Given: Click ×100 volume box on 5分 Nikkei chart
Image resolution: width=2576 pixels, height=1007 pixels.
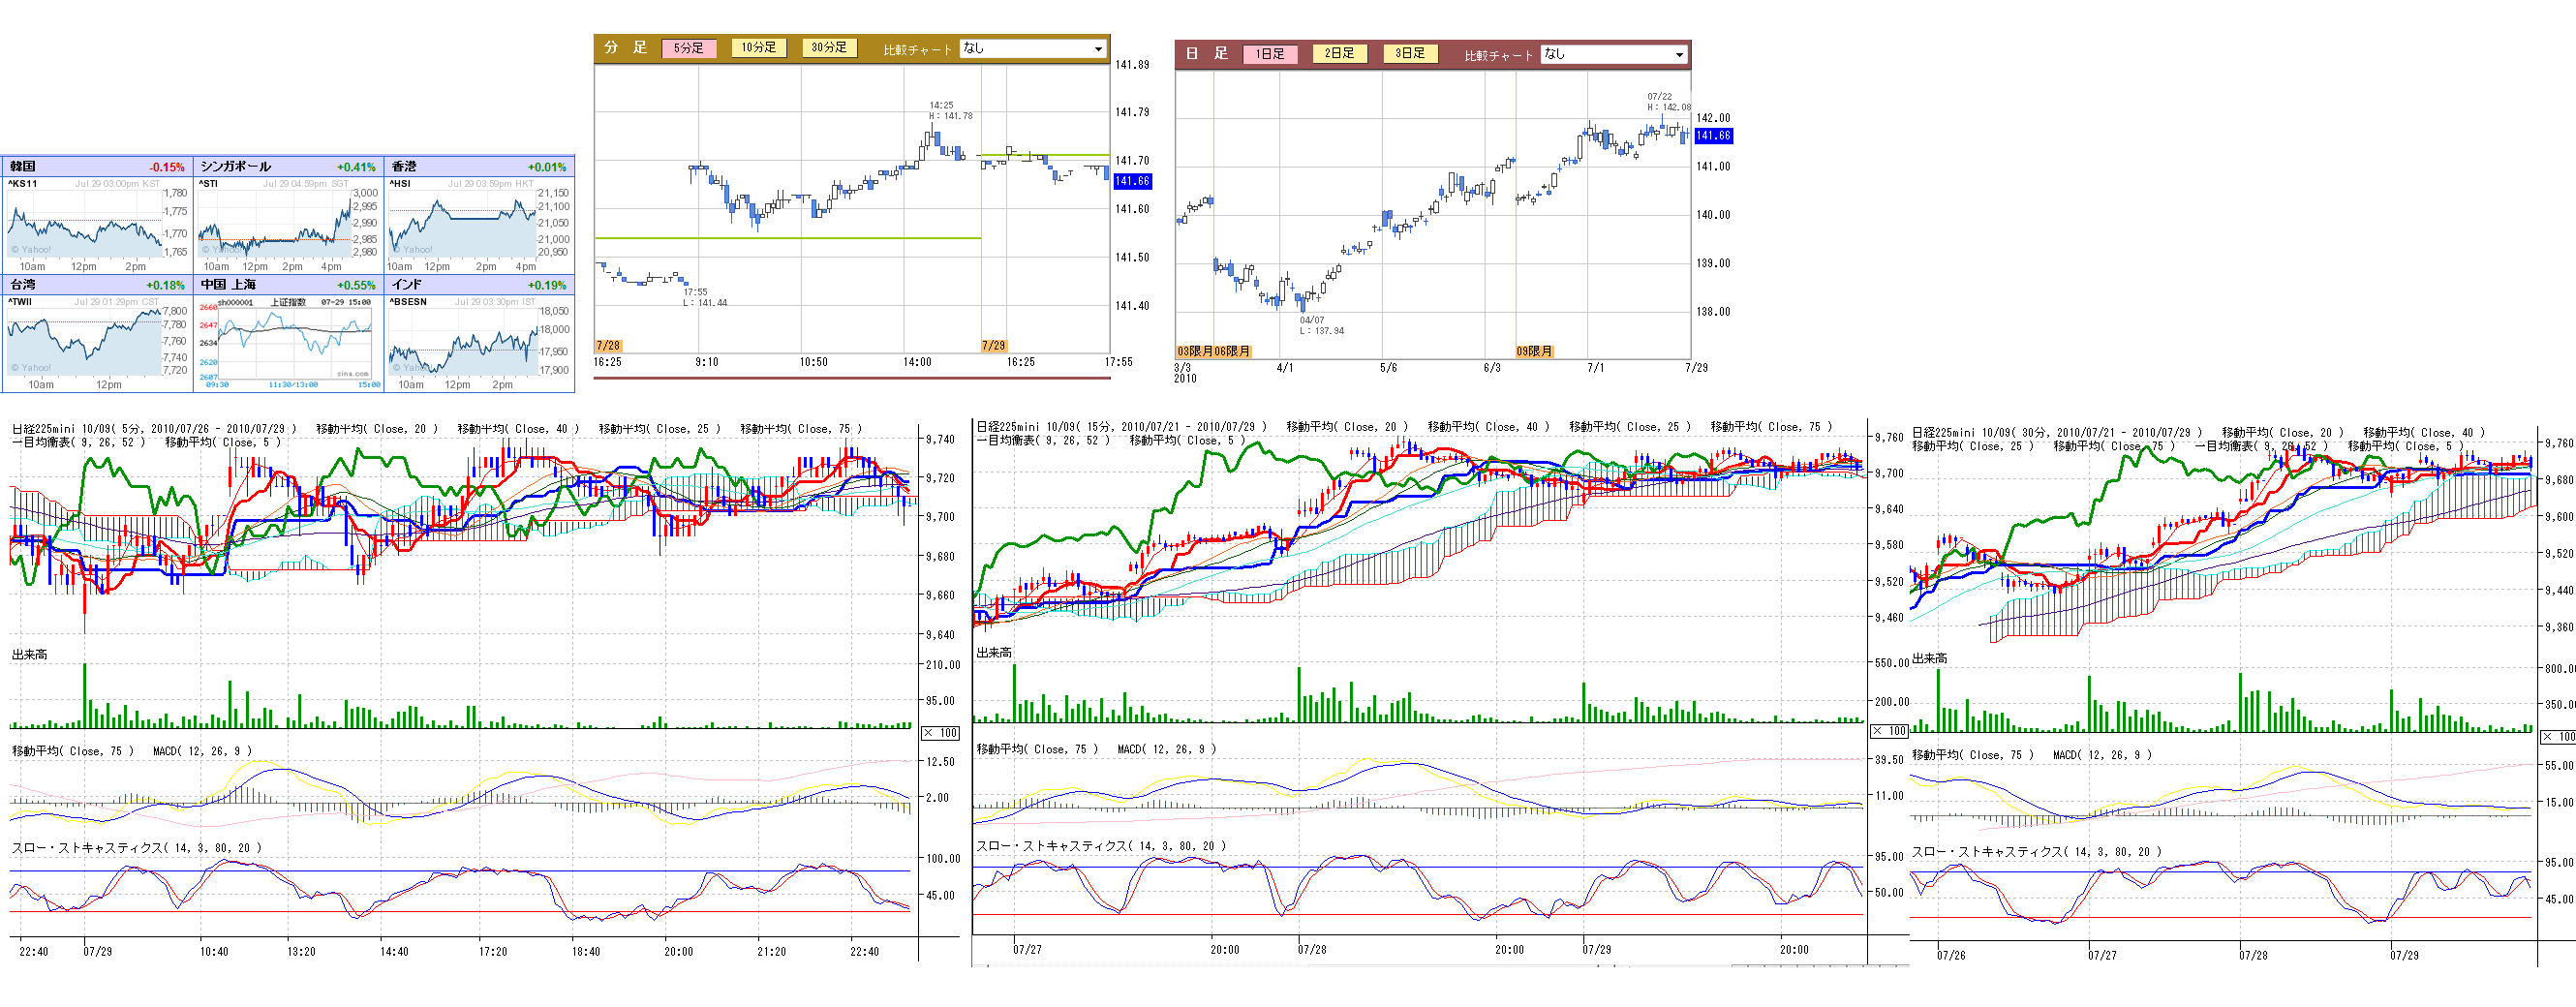Looking at the screenshot, I should click(940, 733).
